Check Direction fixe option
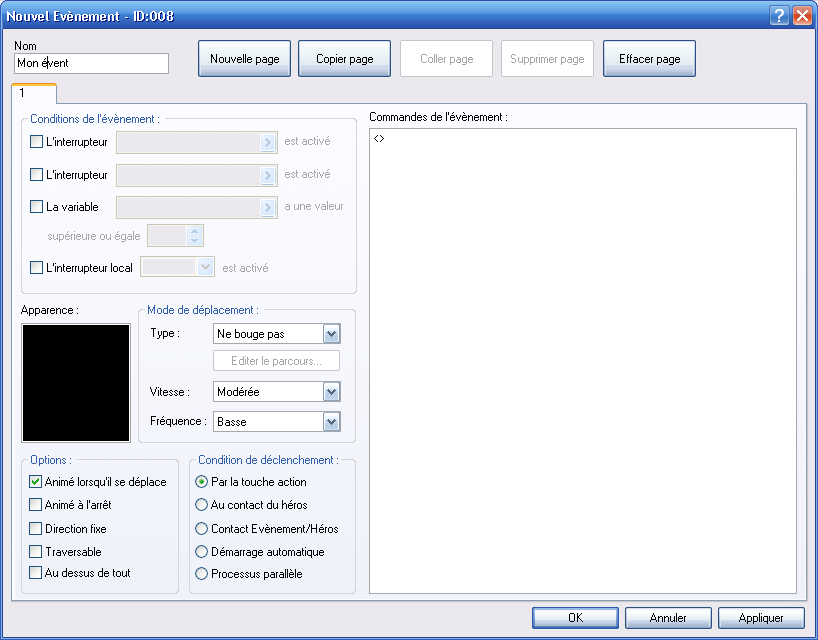 coord(35,528)
